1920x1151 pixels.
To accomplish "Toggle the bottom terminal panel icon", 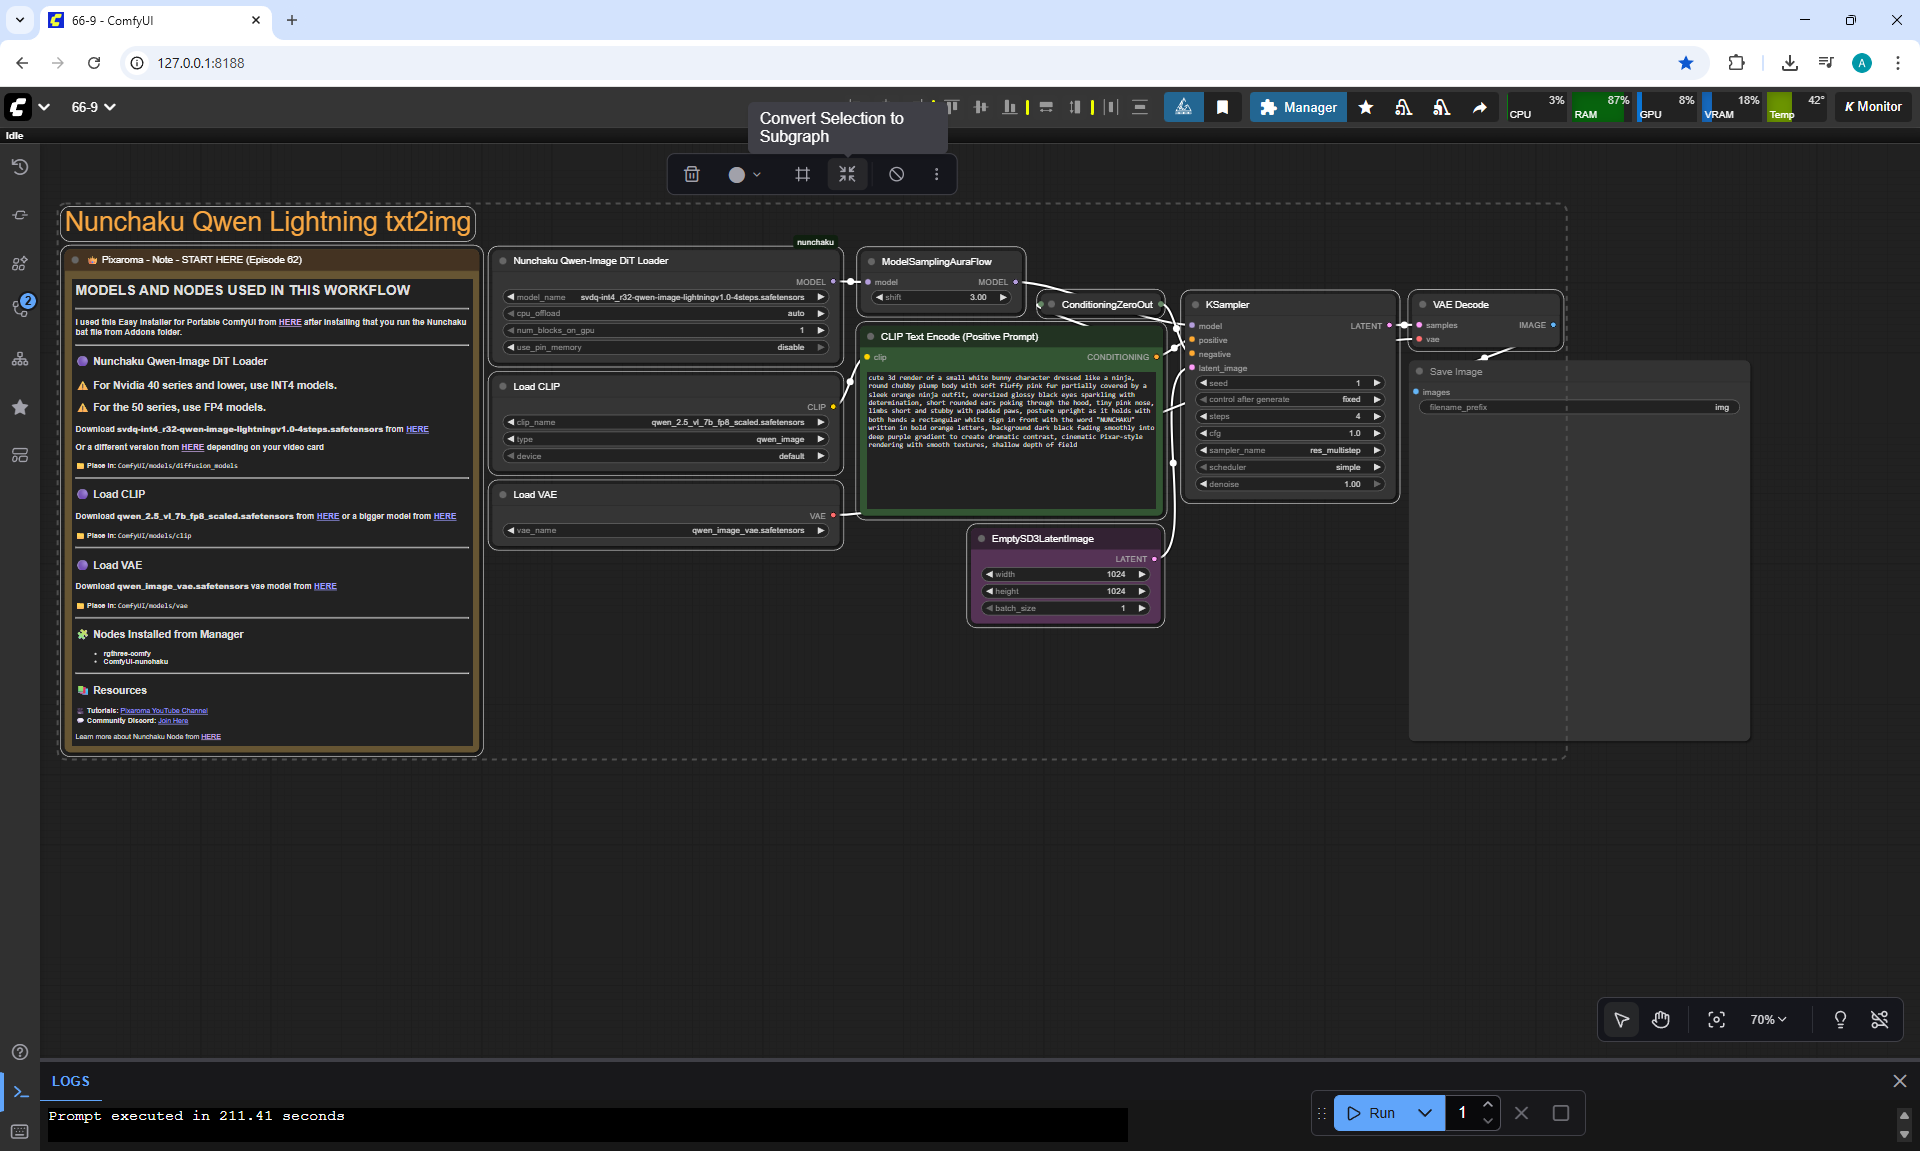I will [20, 1092].
